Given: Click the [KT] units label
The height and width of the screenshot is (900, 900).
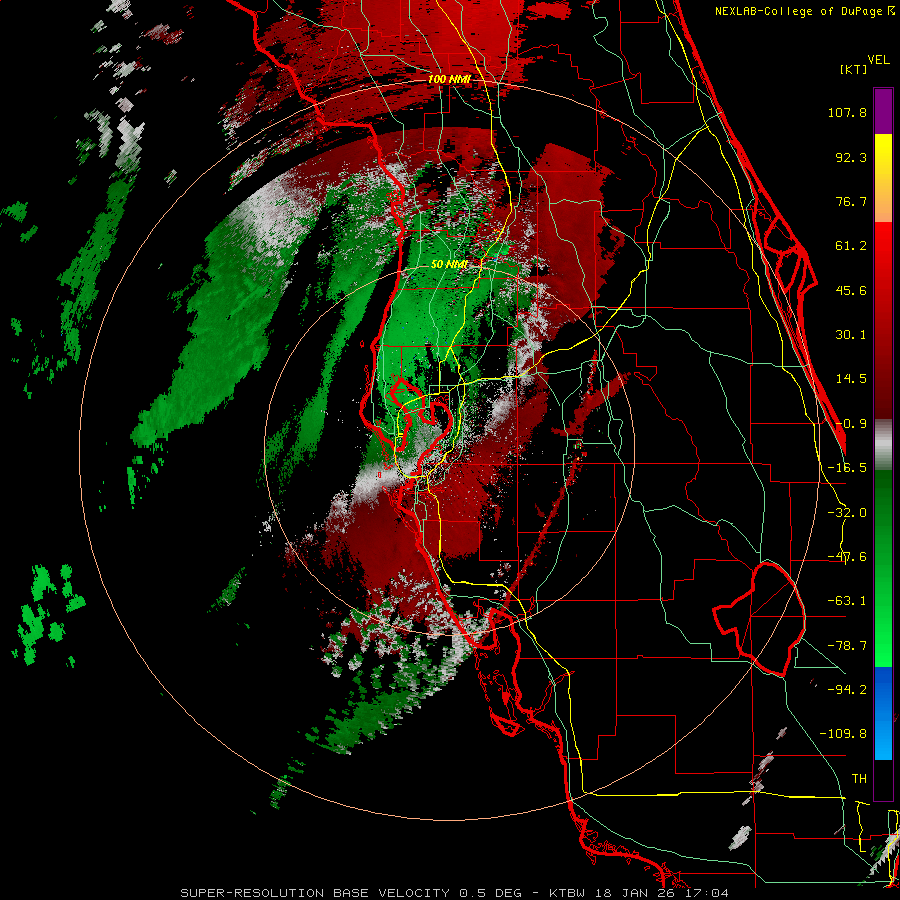Looking at the screenshot, I should (854, 69).
